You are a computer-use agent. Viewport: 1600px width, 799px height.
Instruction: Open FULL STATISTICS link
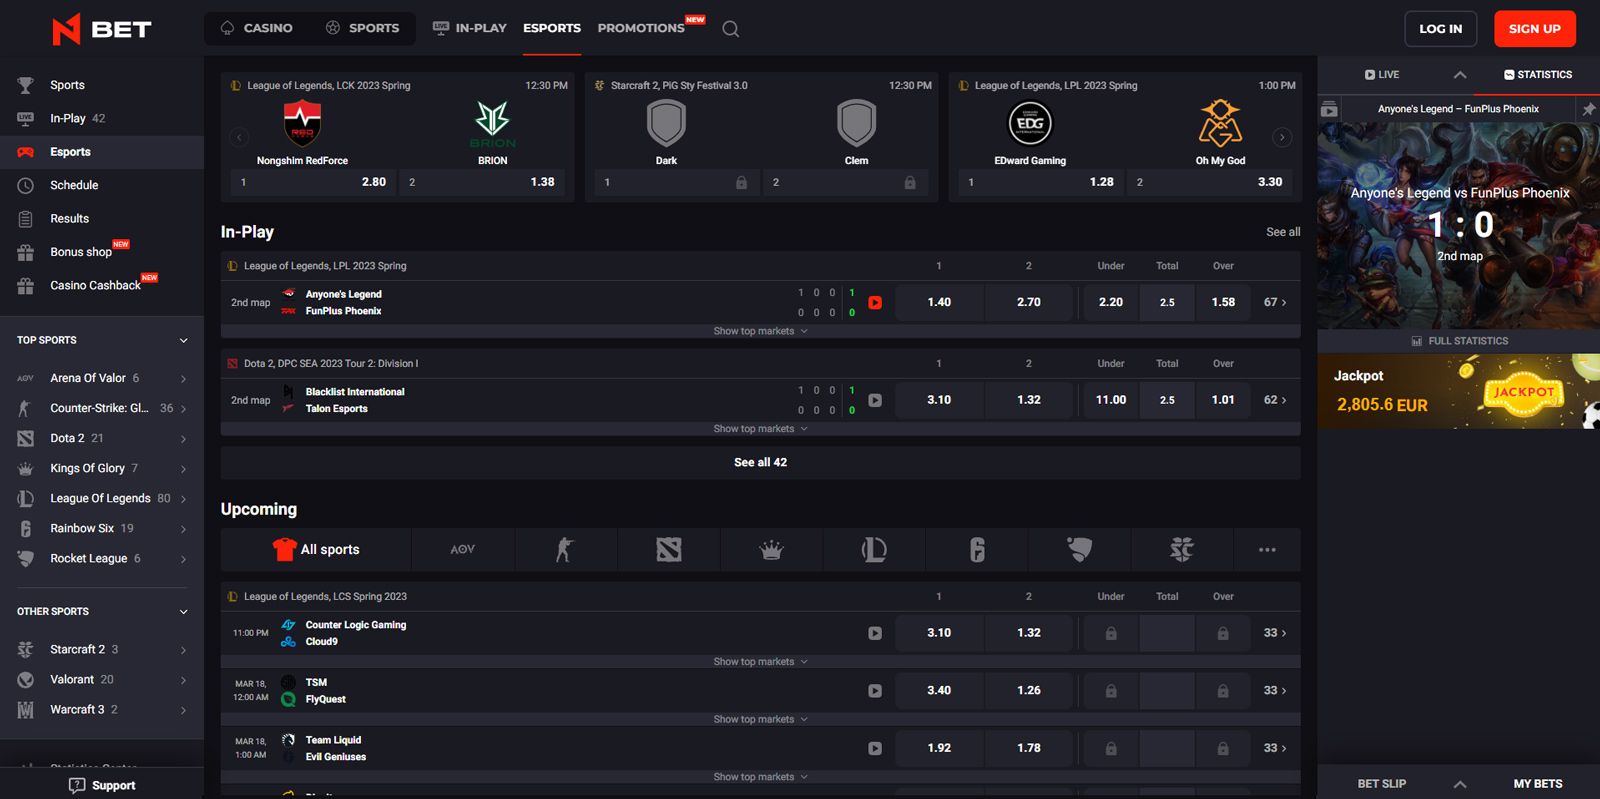(1459, 341)
